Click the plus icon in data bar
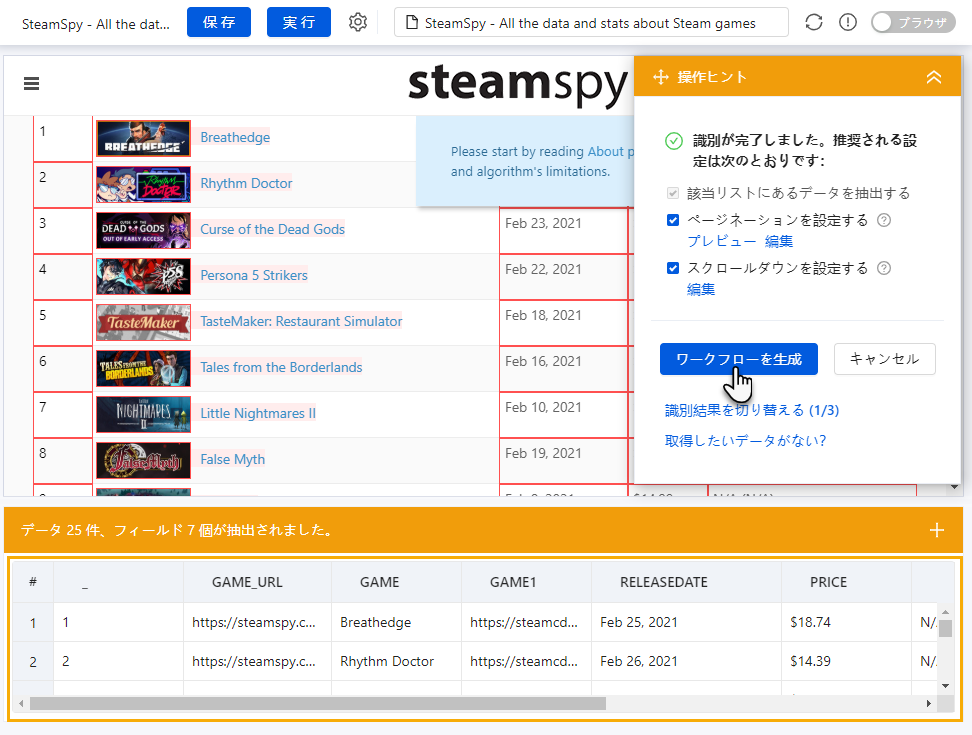The image size is (972, 735). 937,530
